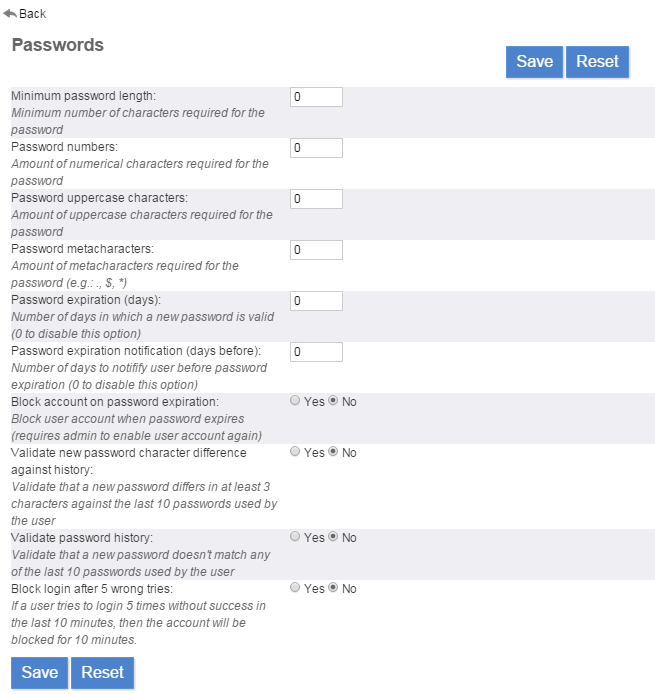The image size is (655, 694).
Task: Choose No for password character difference
Action: 334,452
